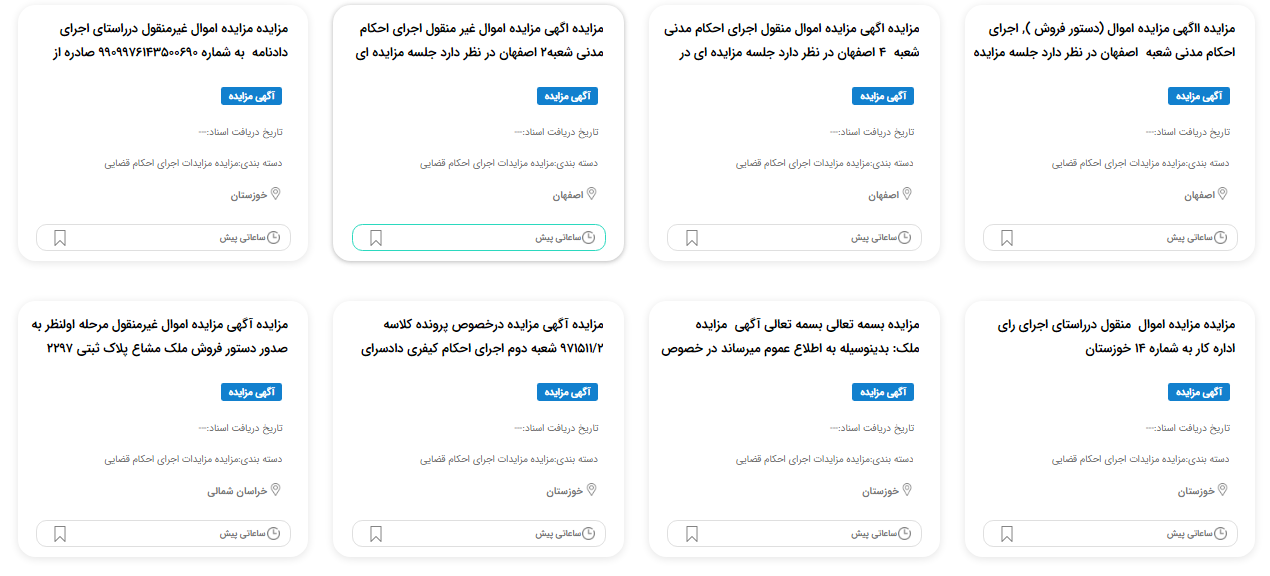Bookmark the Khorasan Shomali auction card
This screenshot has width=1270, height=576.
pyautogui.click(x=60, y=534)
